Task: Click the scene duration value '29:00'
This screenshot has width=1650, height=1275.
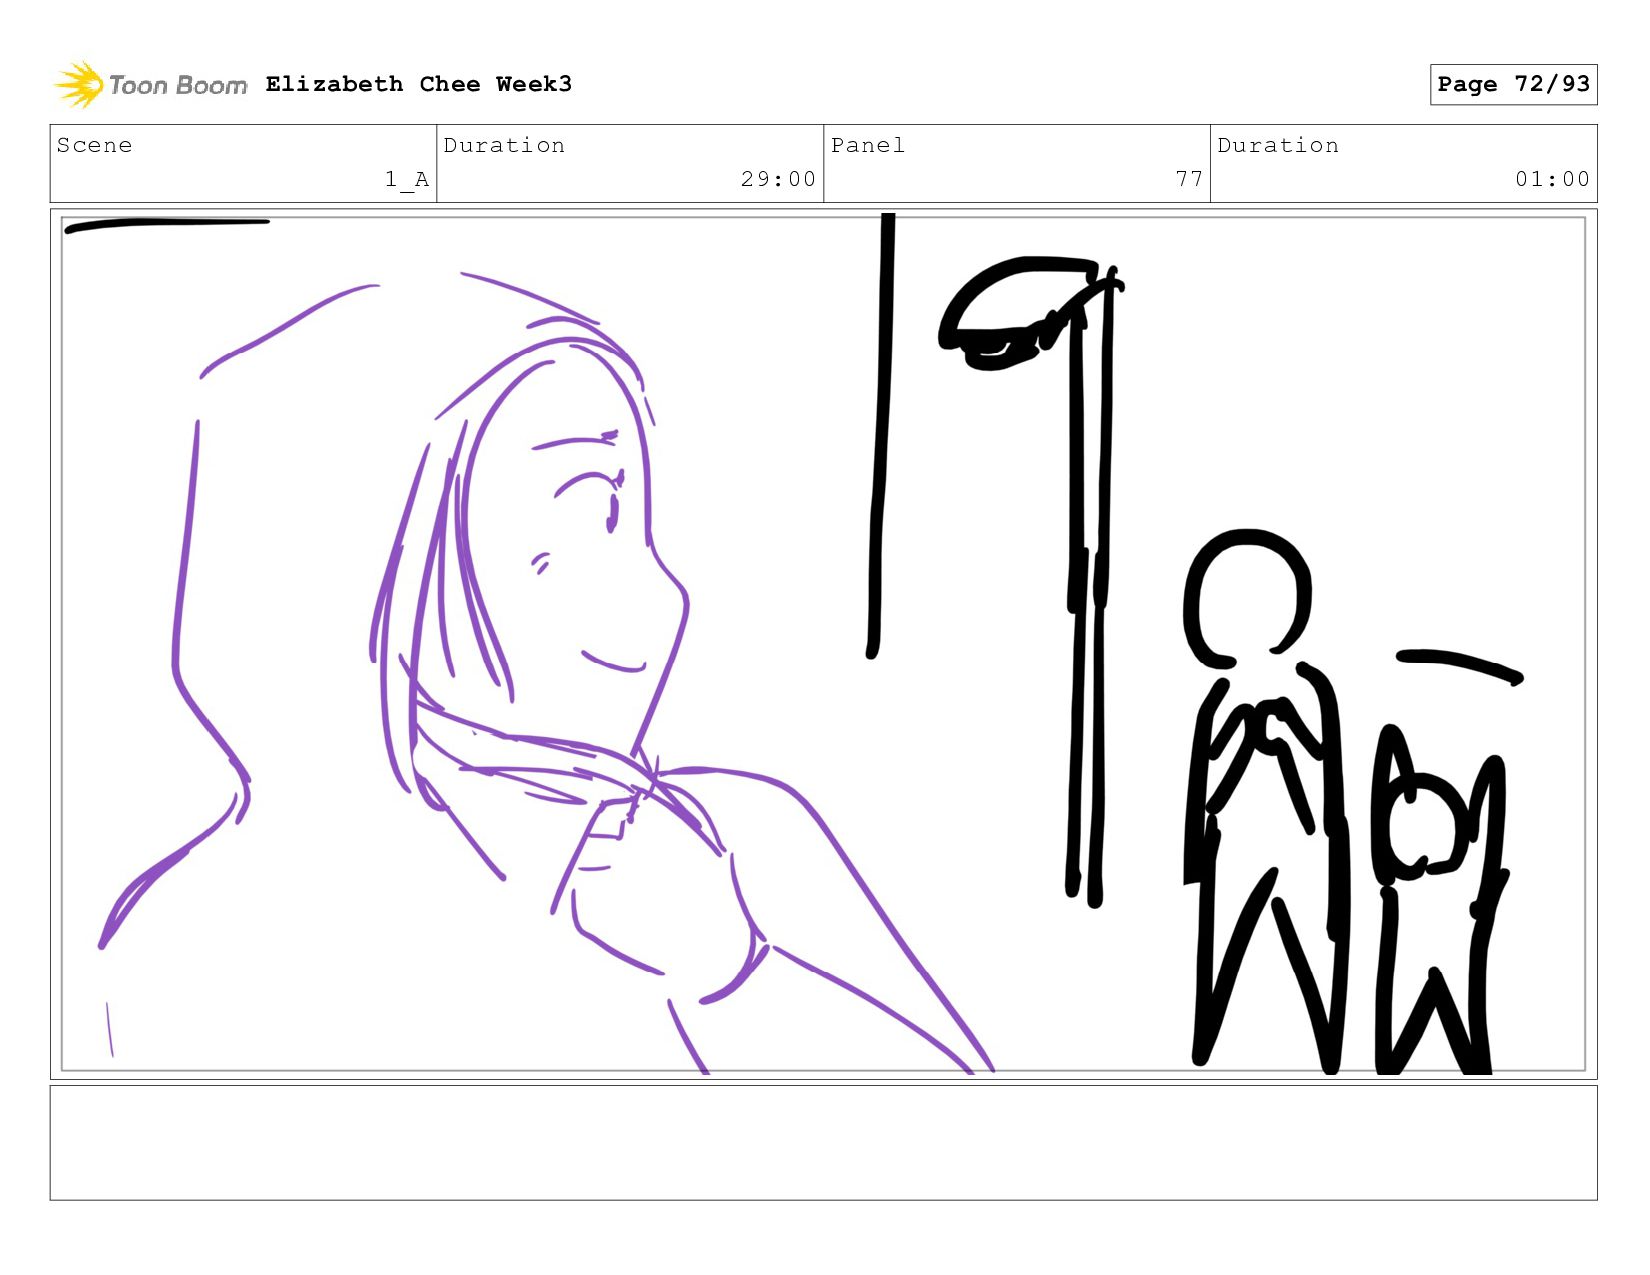Action: [x=778, y=179]
